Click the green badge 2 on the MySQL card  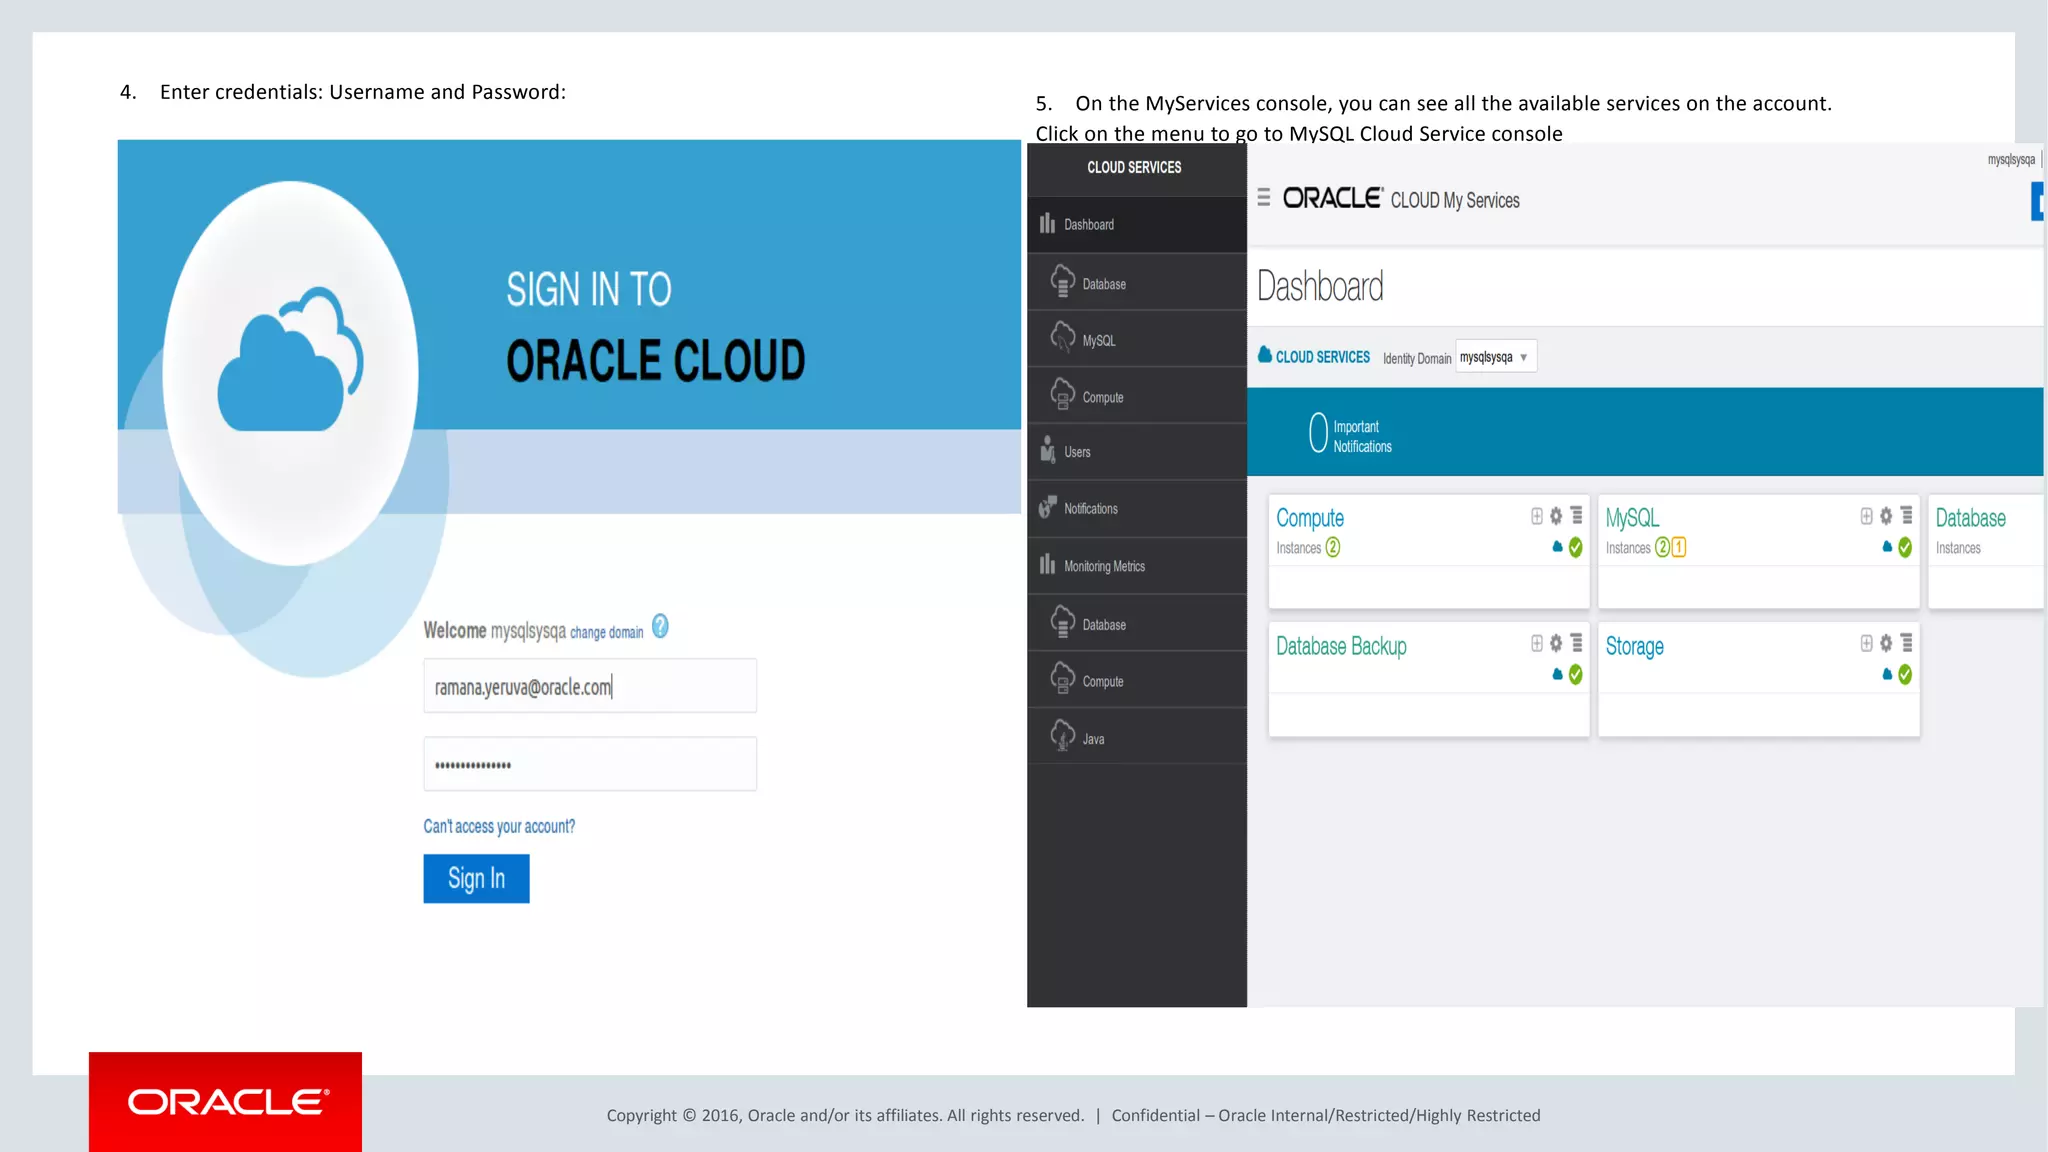1662,548
